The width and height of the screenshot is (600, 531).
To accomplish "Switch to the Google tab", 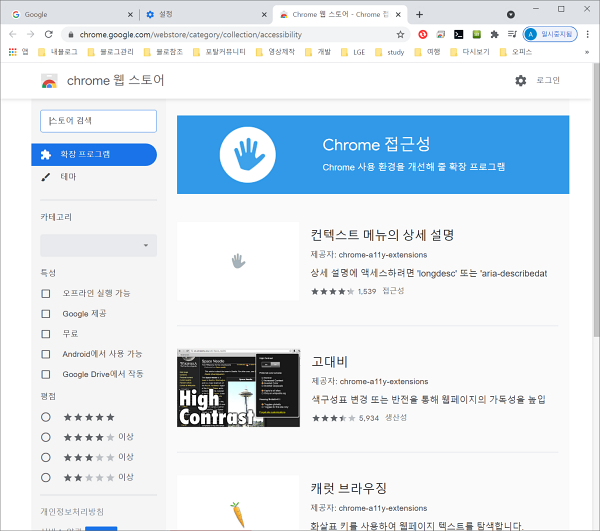I will [x=71, y=15].
